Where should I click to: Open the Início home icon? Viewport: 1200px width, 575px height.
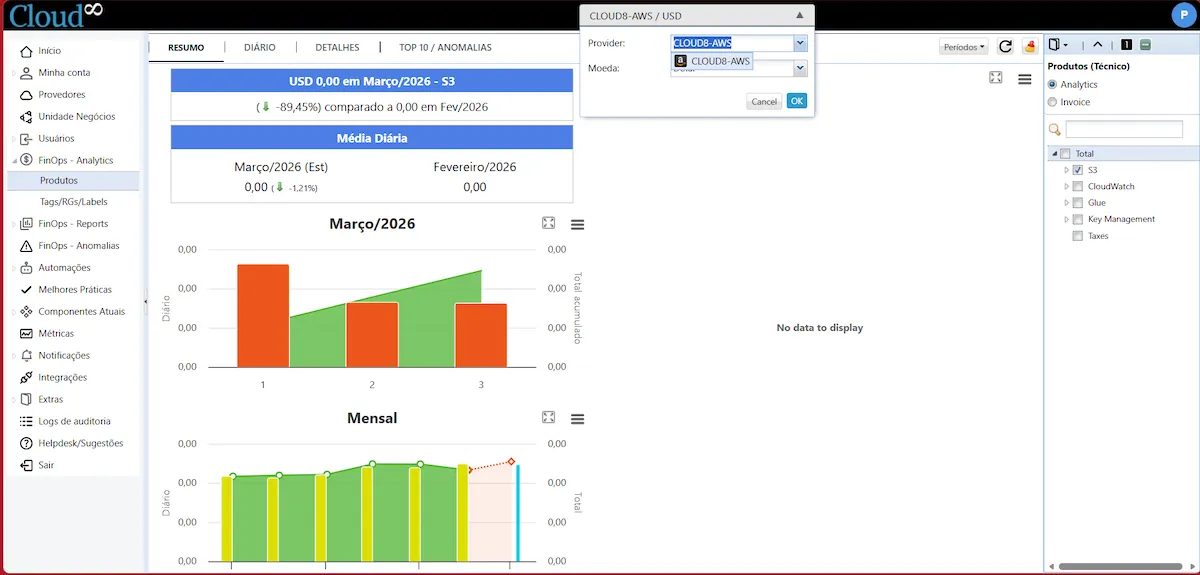click(26, 51)
